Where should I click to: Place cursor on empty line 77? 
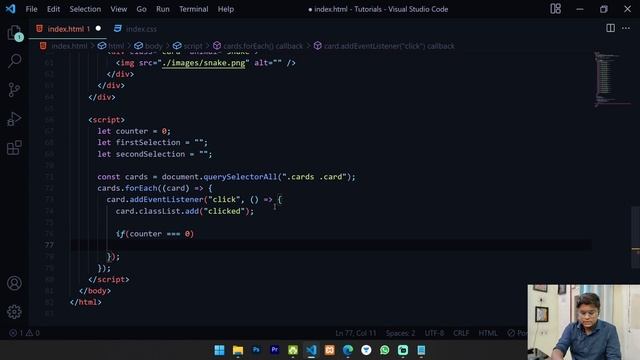pyautogui.click(x=331, y=245)
